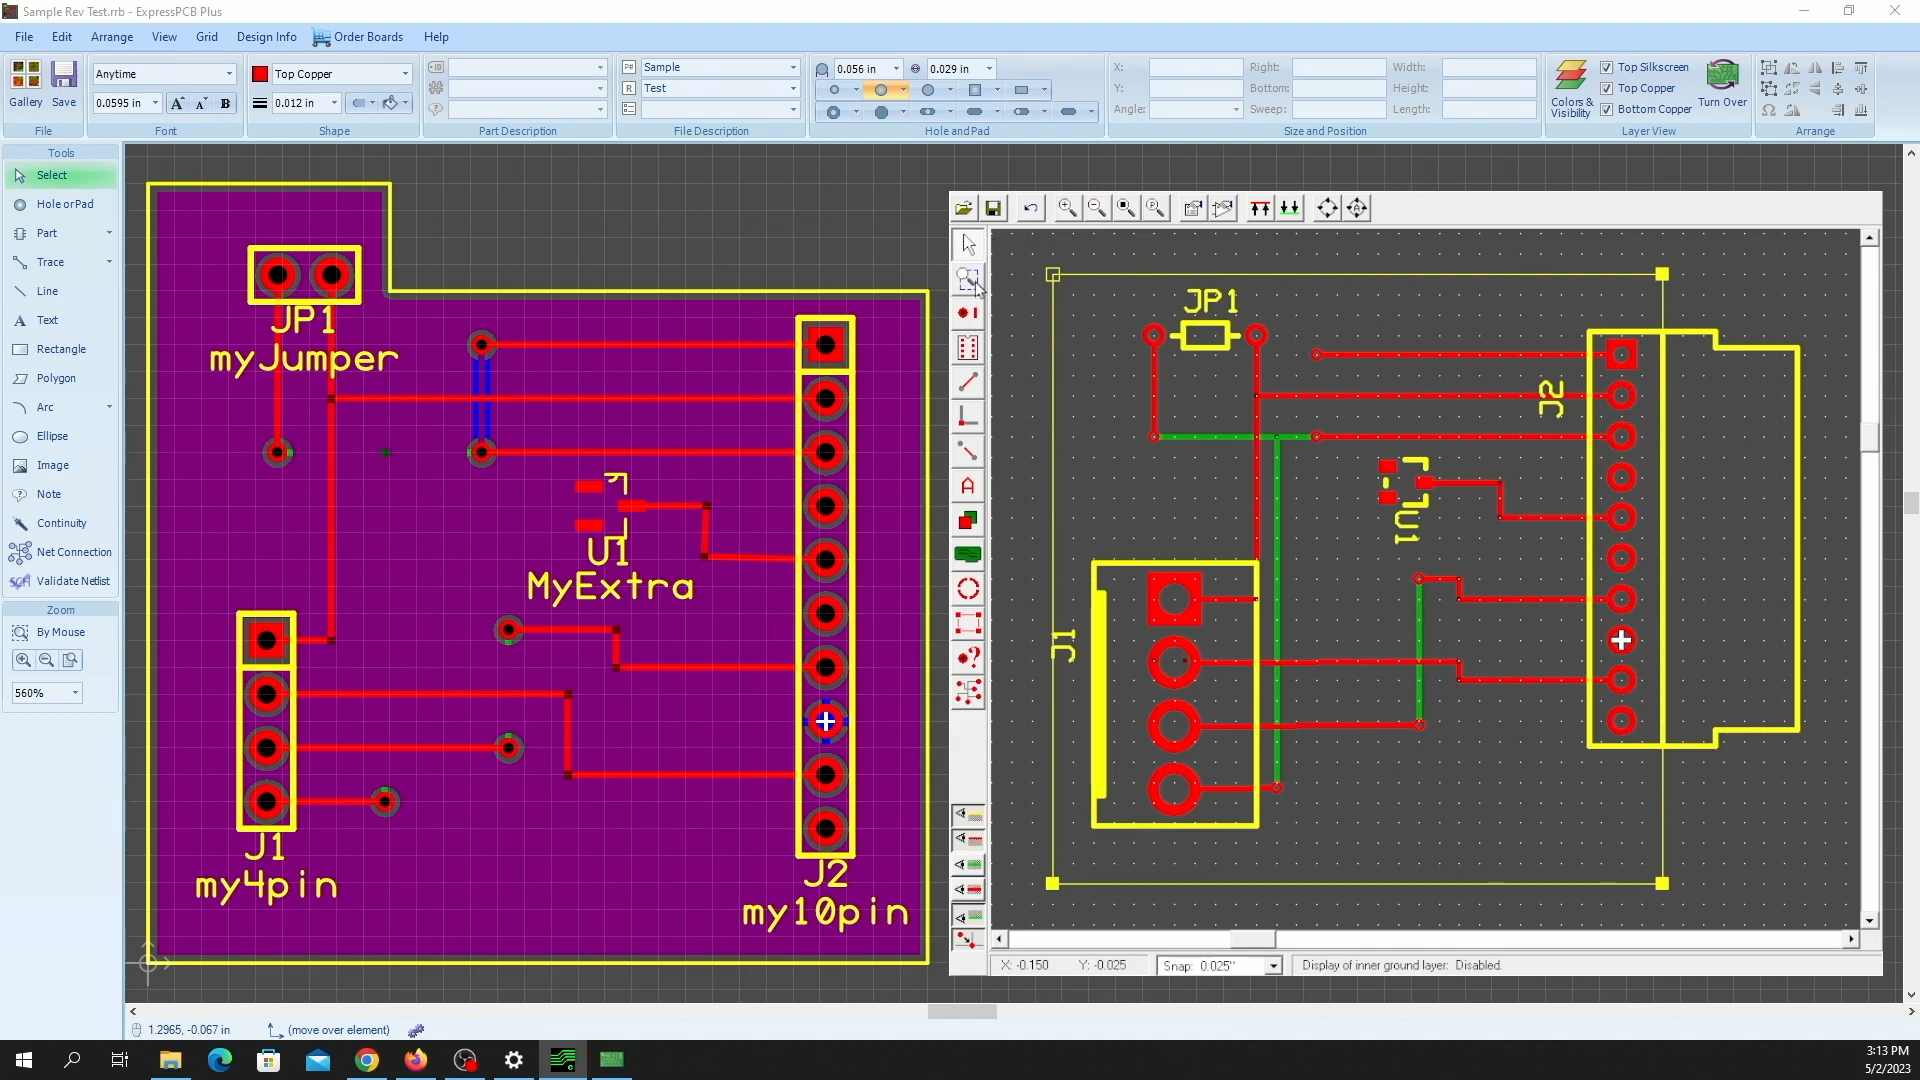Open the View menu
This screenshot has height=1080, width=1920.
coord(164,37)
